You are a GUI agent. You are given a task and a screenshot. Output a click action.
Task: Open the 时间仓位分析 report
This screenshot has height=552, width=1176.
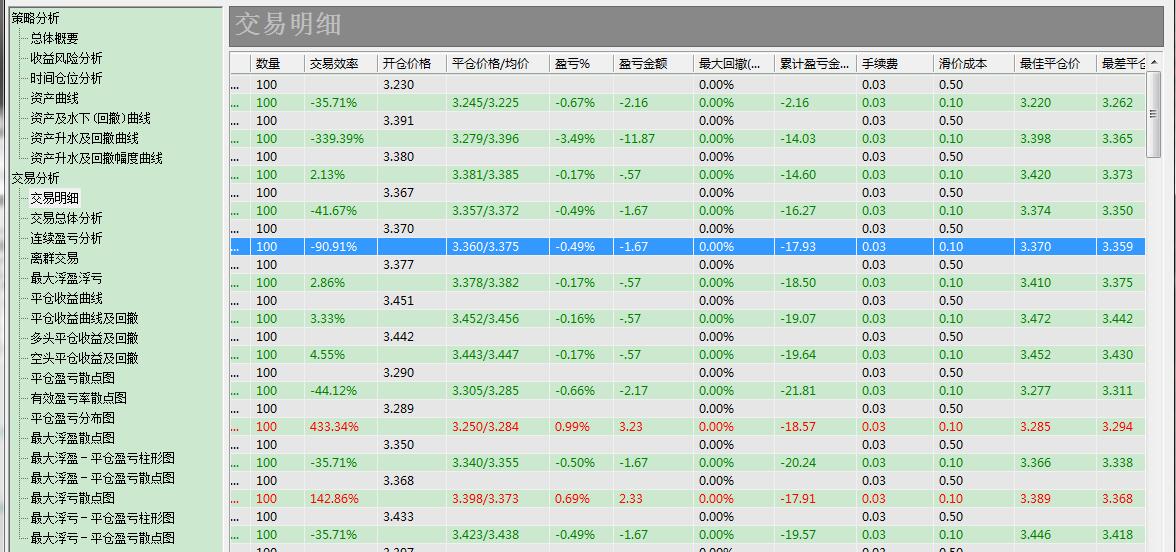click(x=66, y=78)
